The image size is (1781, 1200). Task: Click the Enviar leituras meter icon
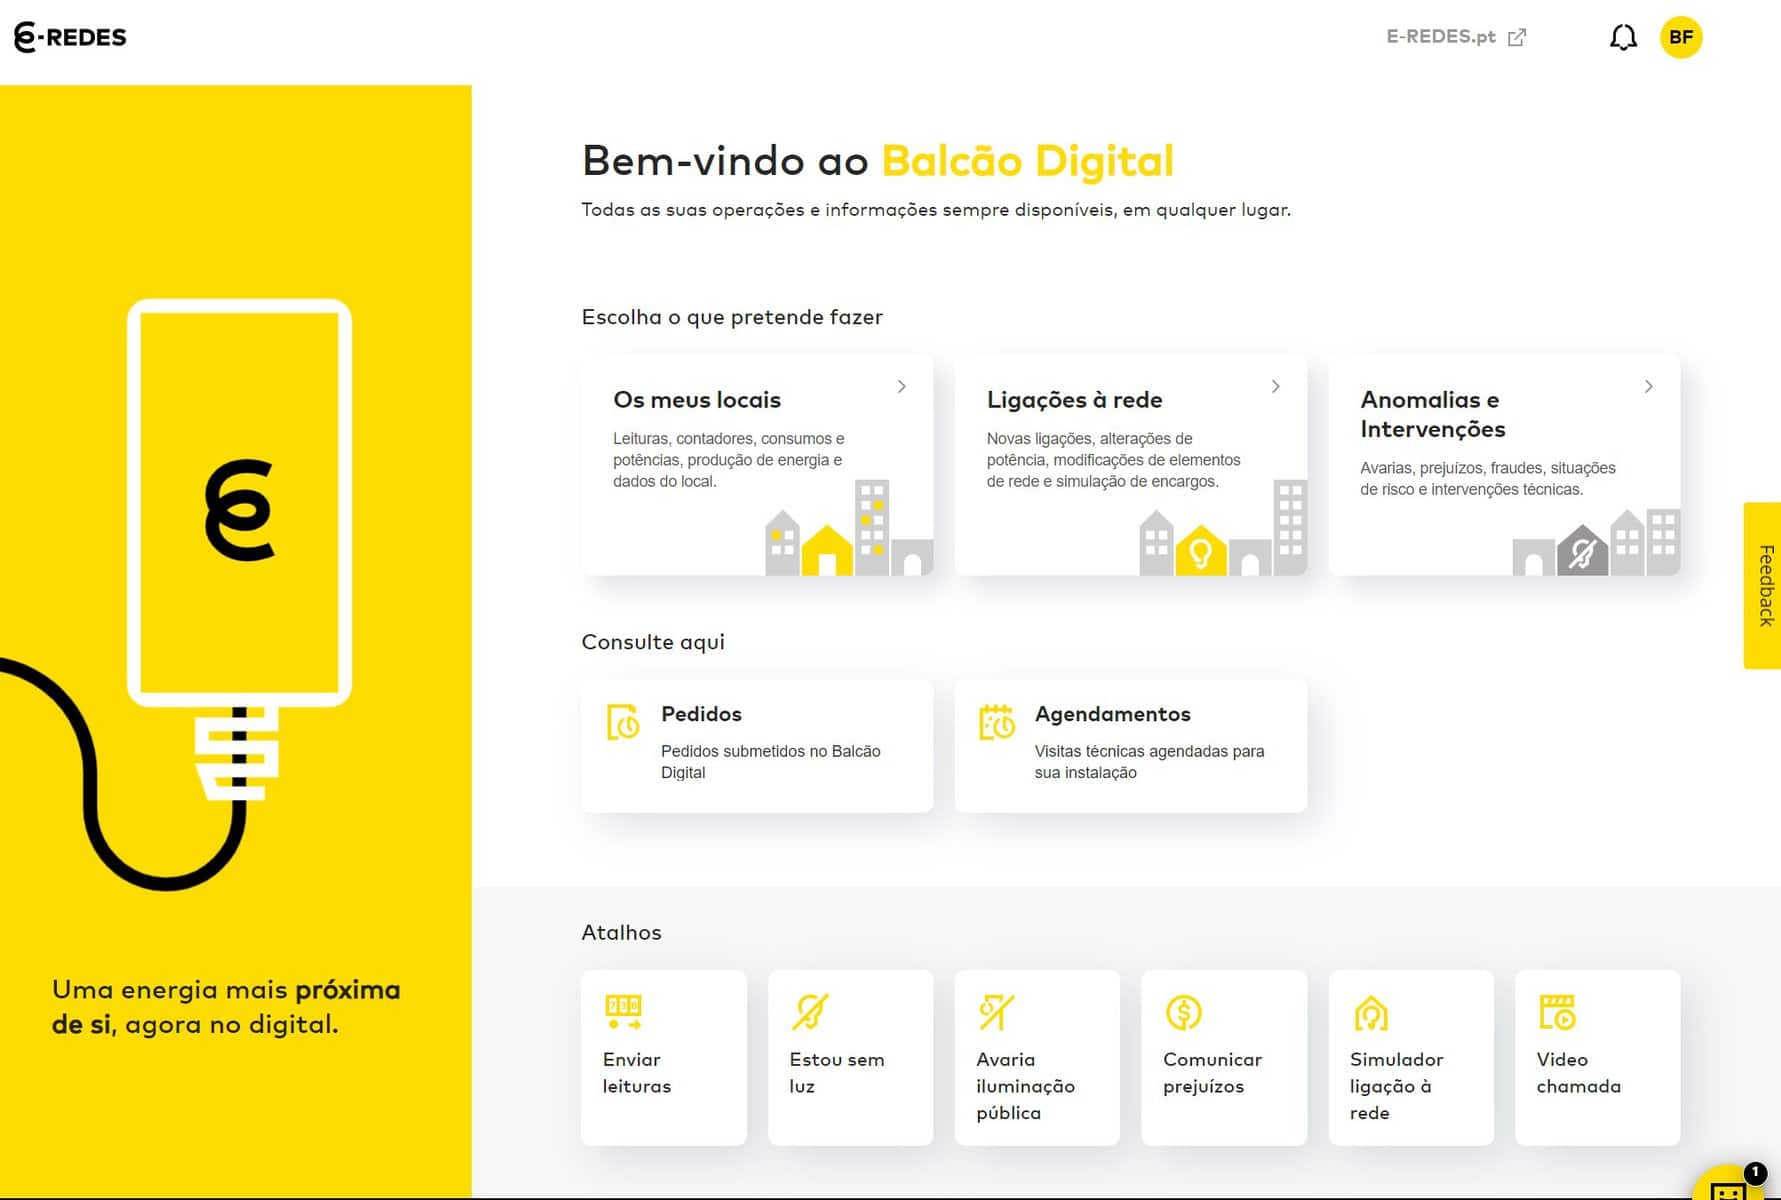623,1012
